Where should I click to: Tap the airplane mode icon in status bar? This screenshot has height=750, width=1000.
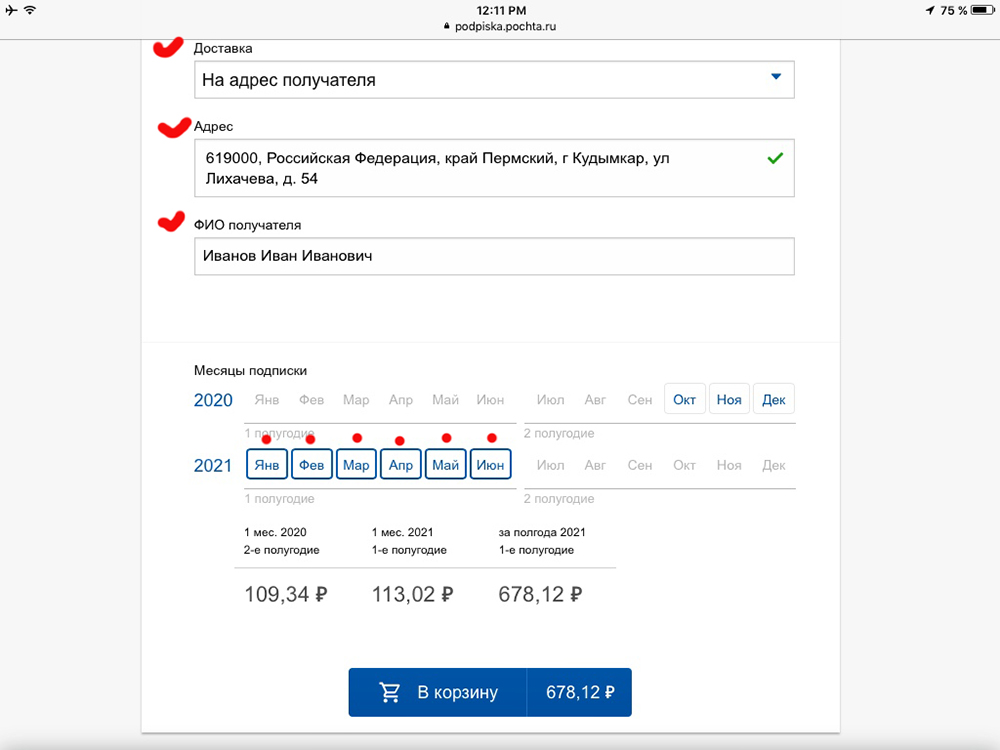[11, 10]
